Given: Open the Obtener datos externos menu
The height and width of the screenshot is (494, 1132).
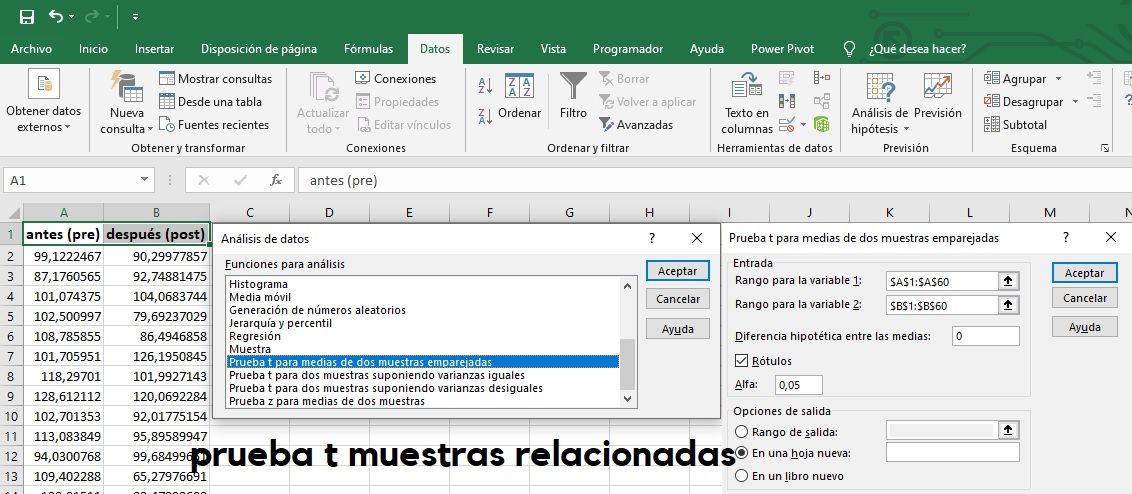Looking at the screenshot, I should coord(43,101).
